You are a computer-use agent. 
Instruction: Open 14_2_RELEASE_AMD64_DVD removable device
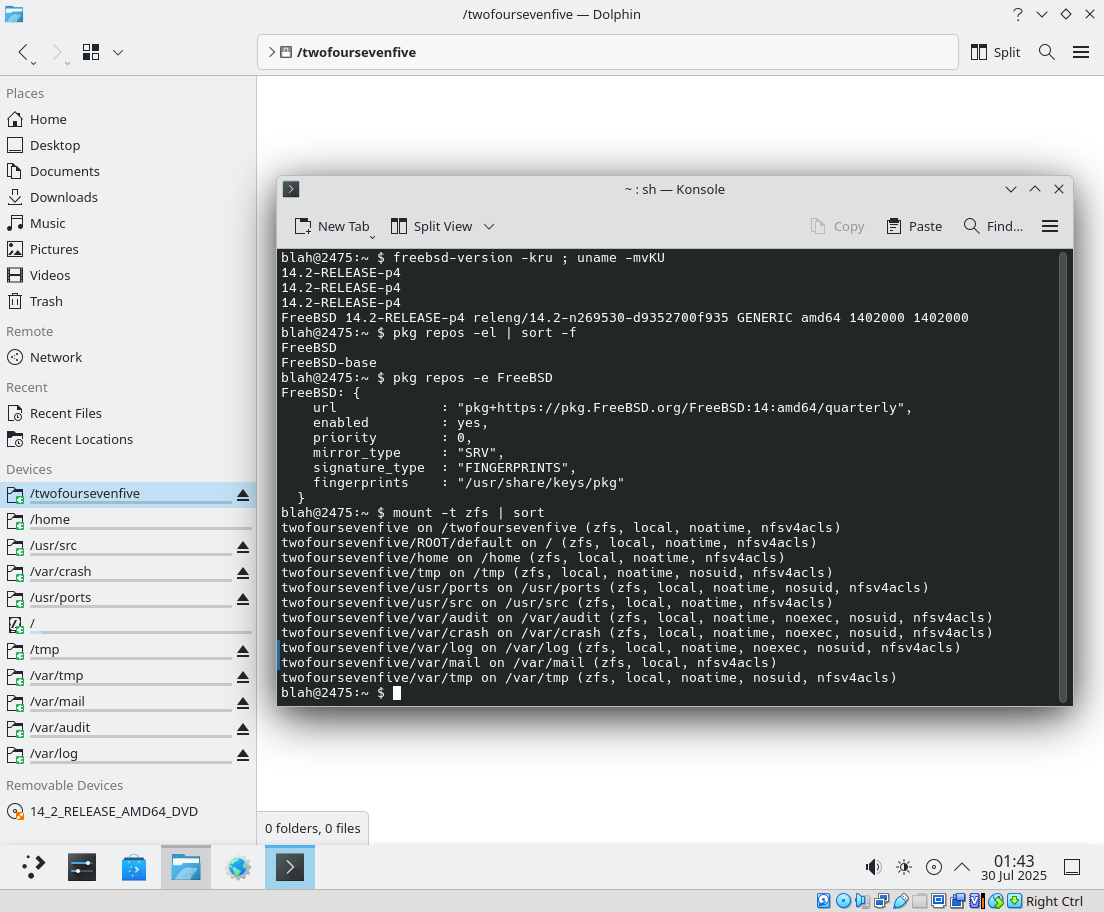pos(127,811)
